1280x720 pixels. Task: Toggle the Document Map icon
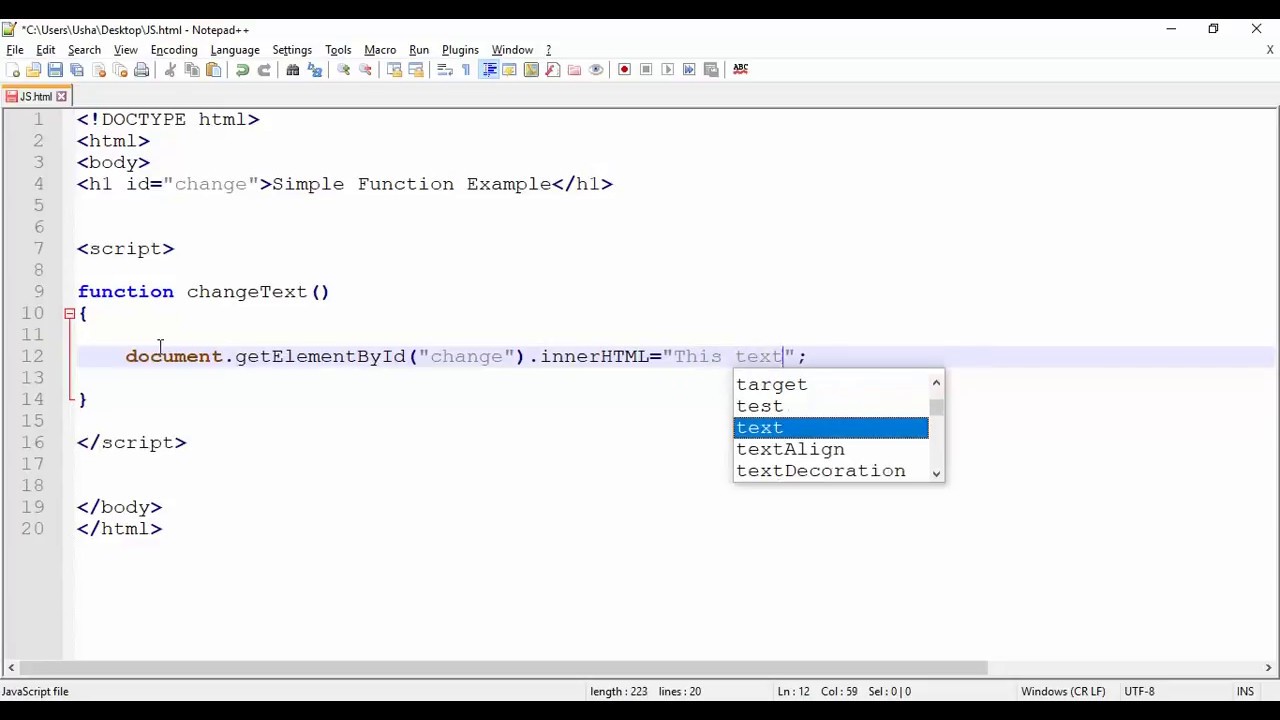tap(531, 69)
